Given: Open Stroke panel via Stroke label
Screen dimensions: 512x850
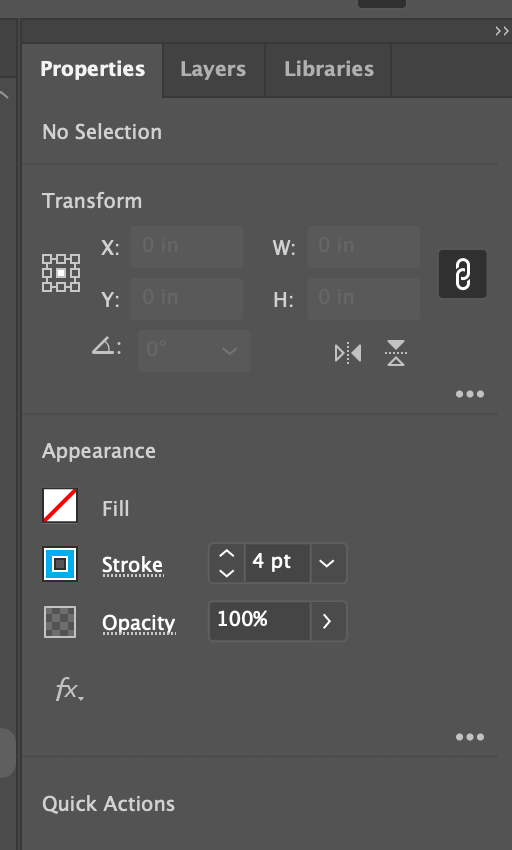Looking at the screenshot, I should pos(132,565).
